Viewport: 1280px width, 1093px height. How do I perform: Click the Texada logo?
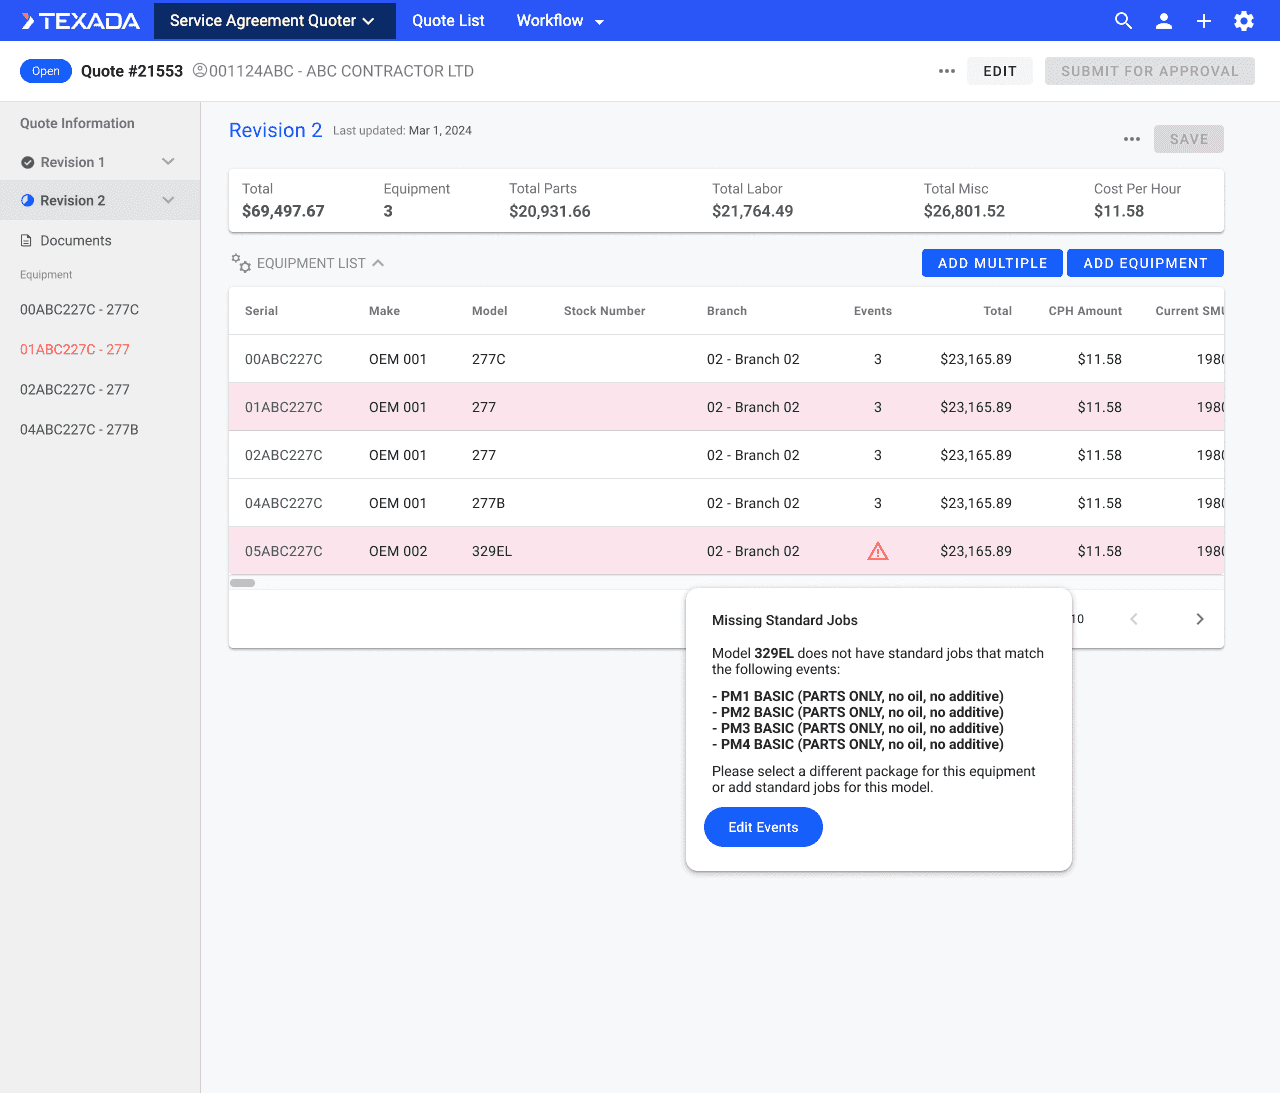pos(81,21)
